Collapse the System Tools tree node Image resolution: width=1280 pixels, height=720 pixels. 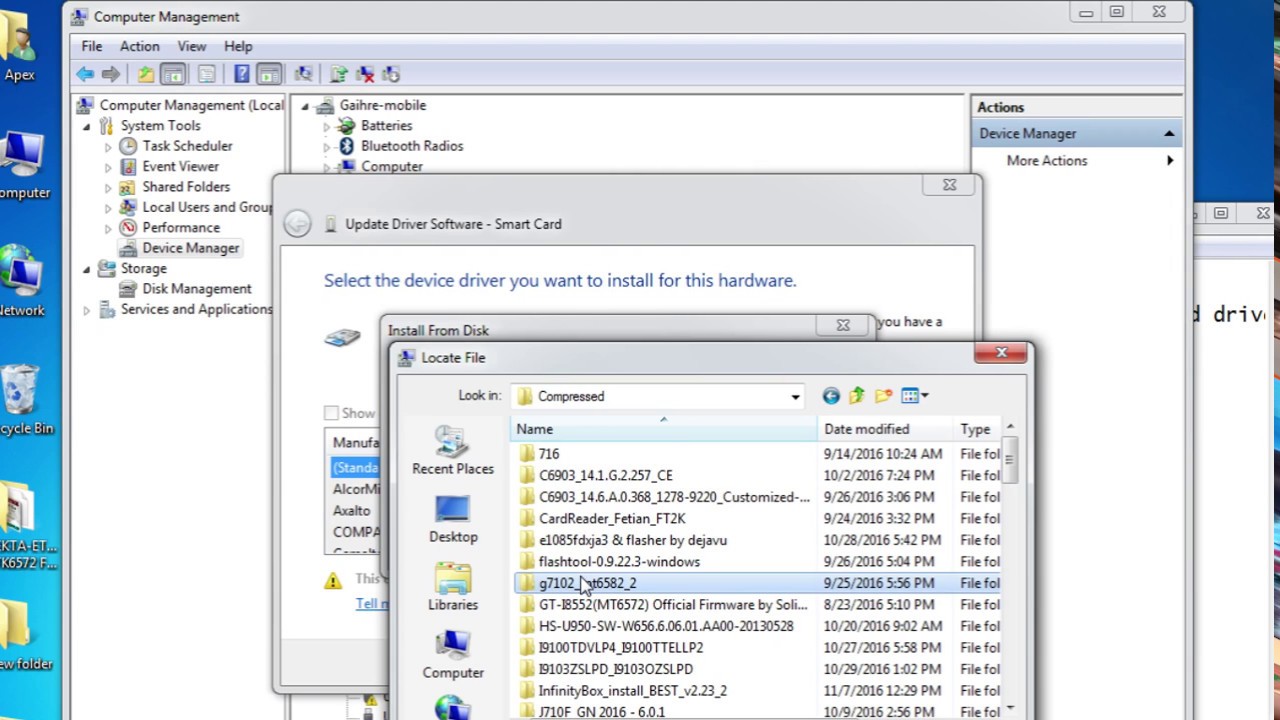pos(86,126)
